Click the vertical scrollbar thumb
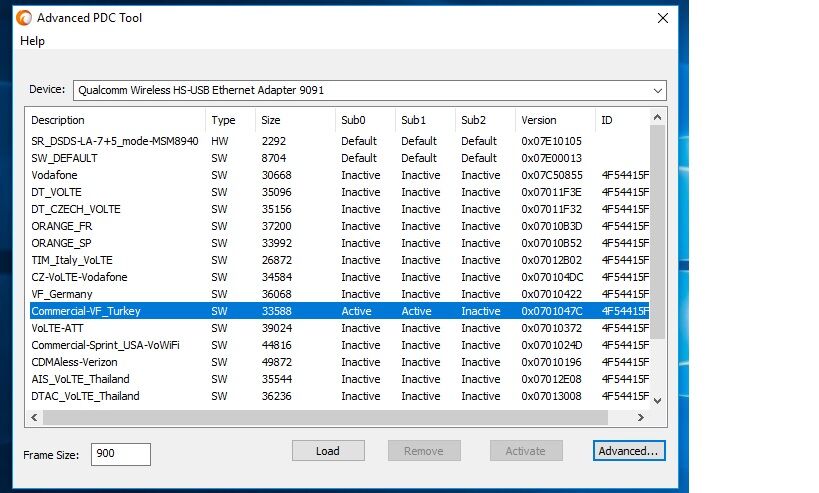Viewport: 819px width, 493px height. (x=658, y=232)
